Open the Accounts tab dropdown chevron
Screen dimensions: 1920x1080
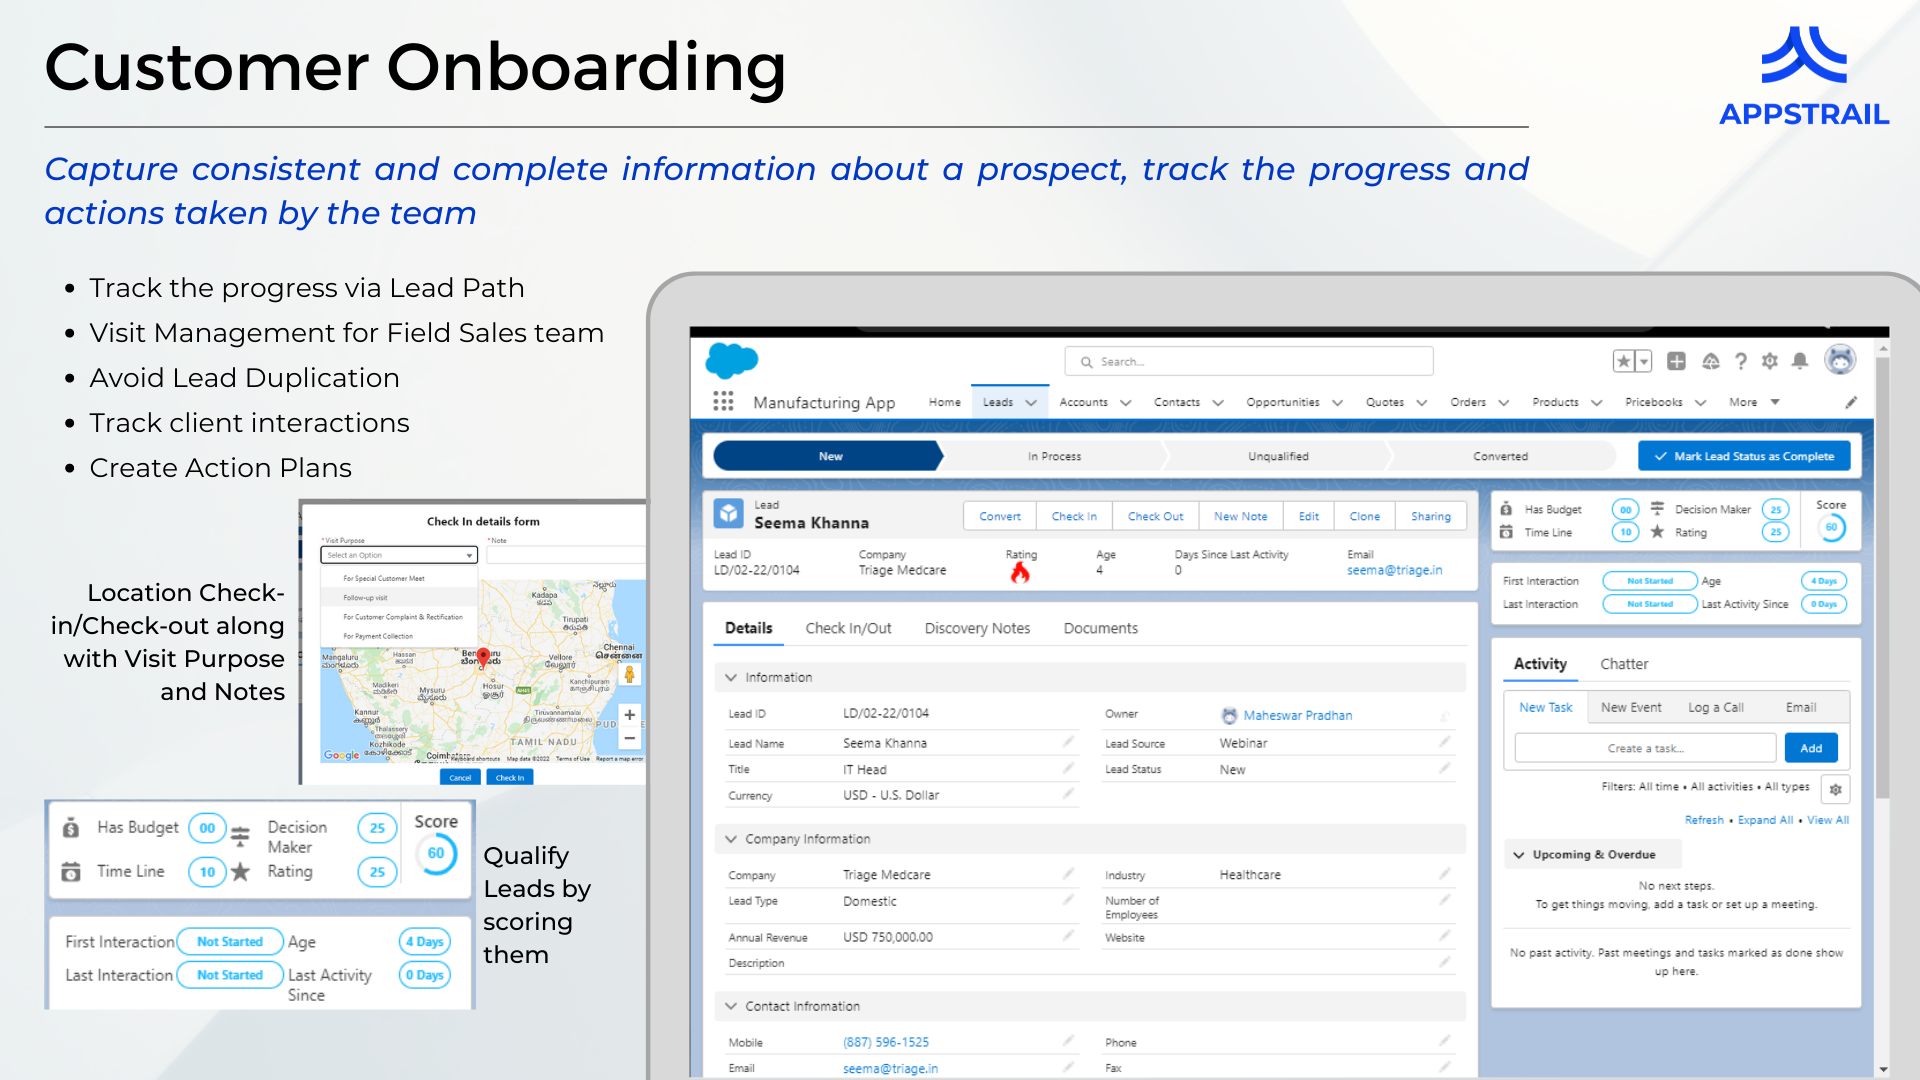(x=1126, y=403)
